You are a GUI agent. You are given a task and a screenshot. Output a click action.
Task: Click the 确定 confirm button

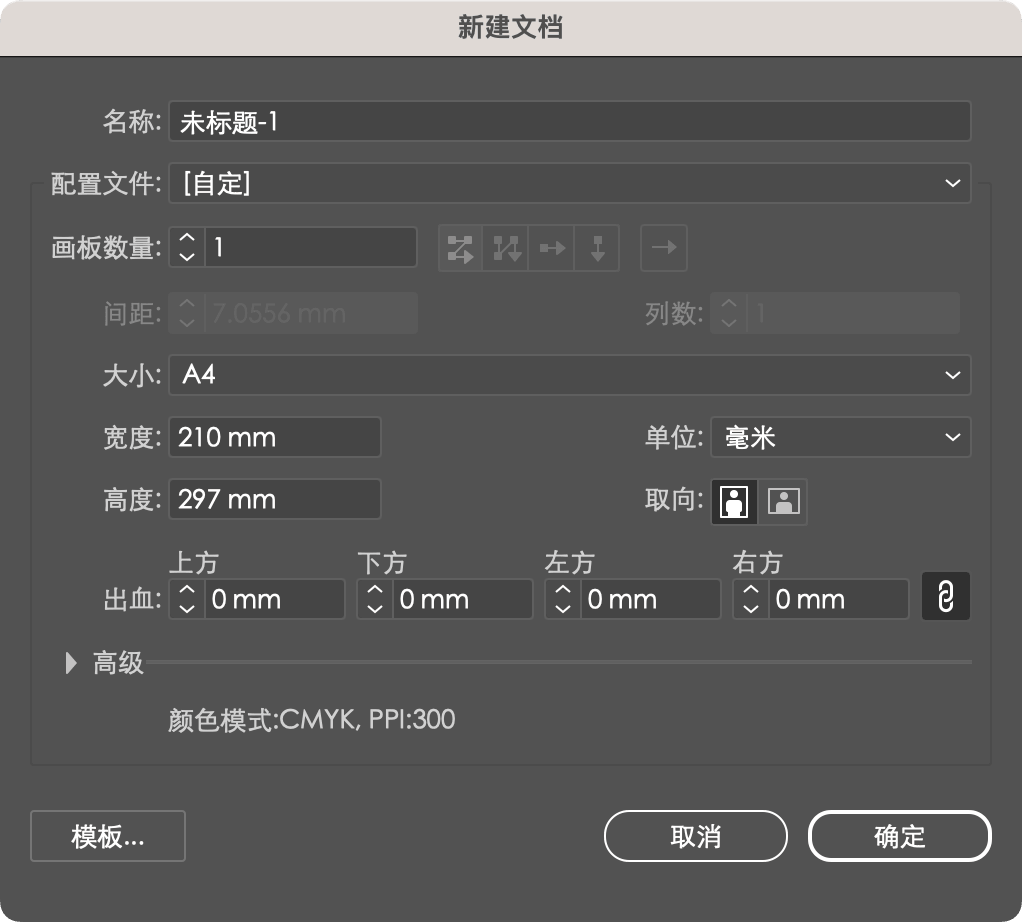click(x=899, y=836)
